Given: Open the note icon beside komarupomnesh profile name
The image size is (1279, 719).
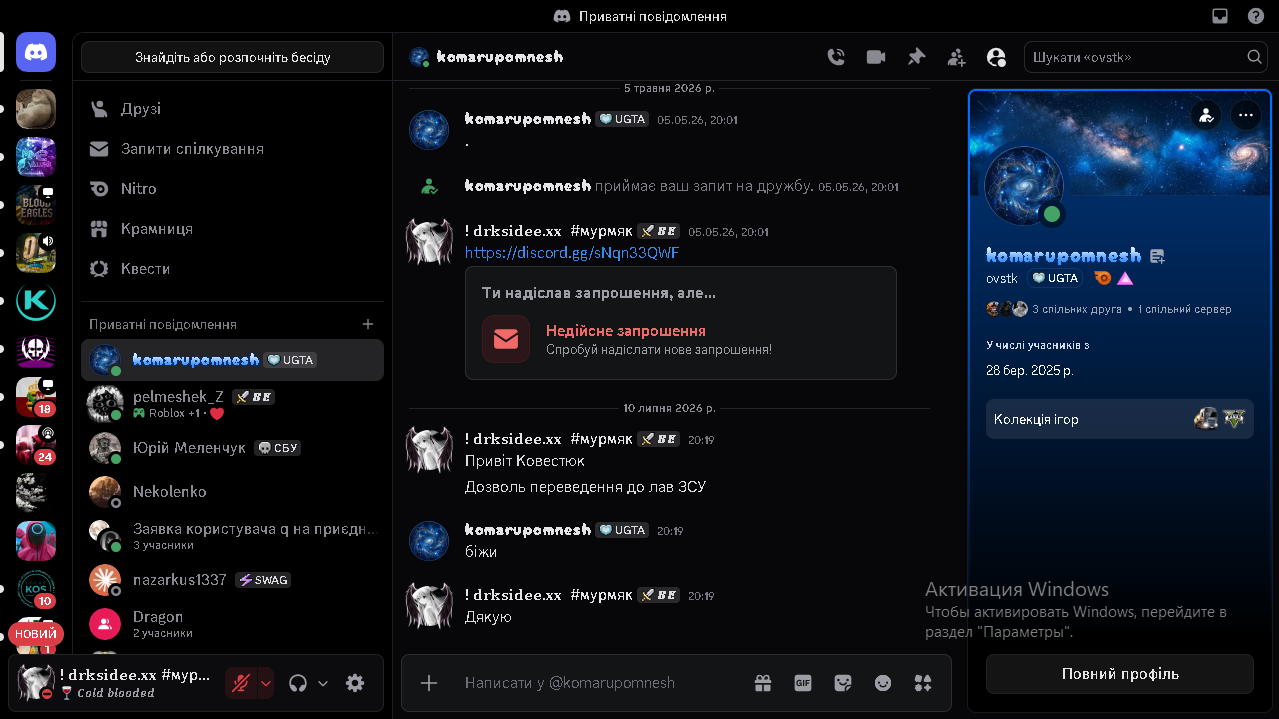Looking at the screenshot, I should click(1158, 256).
